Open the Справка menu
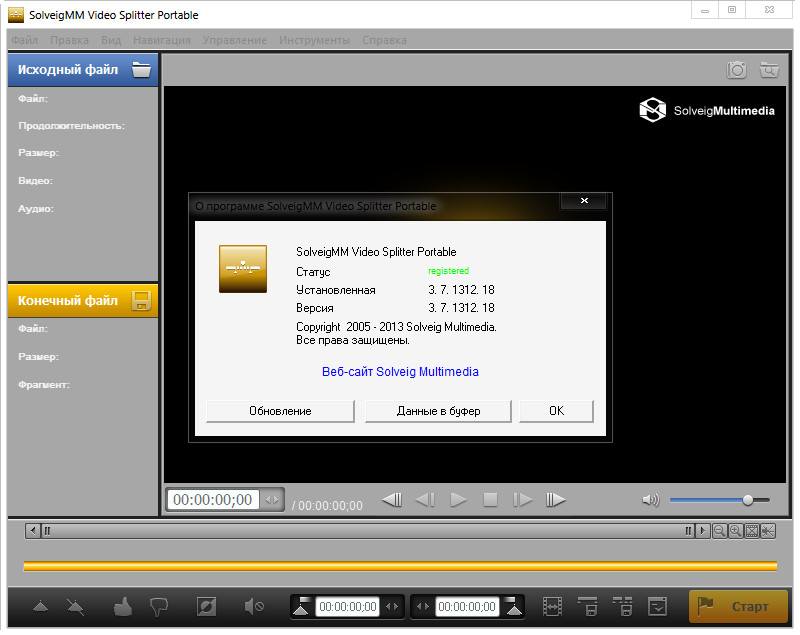 coord(384,40)
